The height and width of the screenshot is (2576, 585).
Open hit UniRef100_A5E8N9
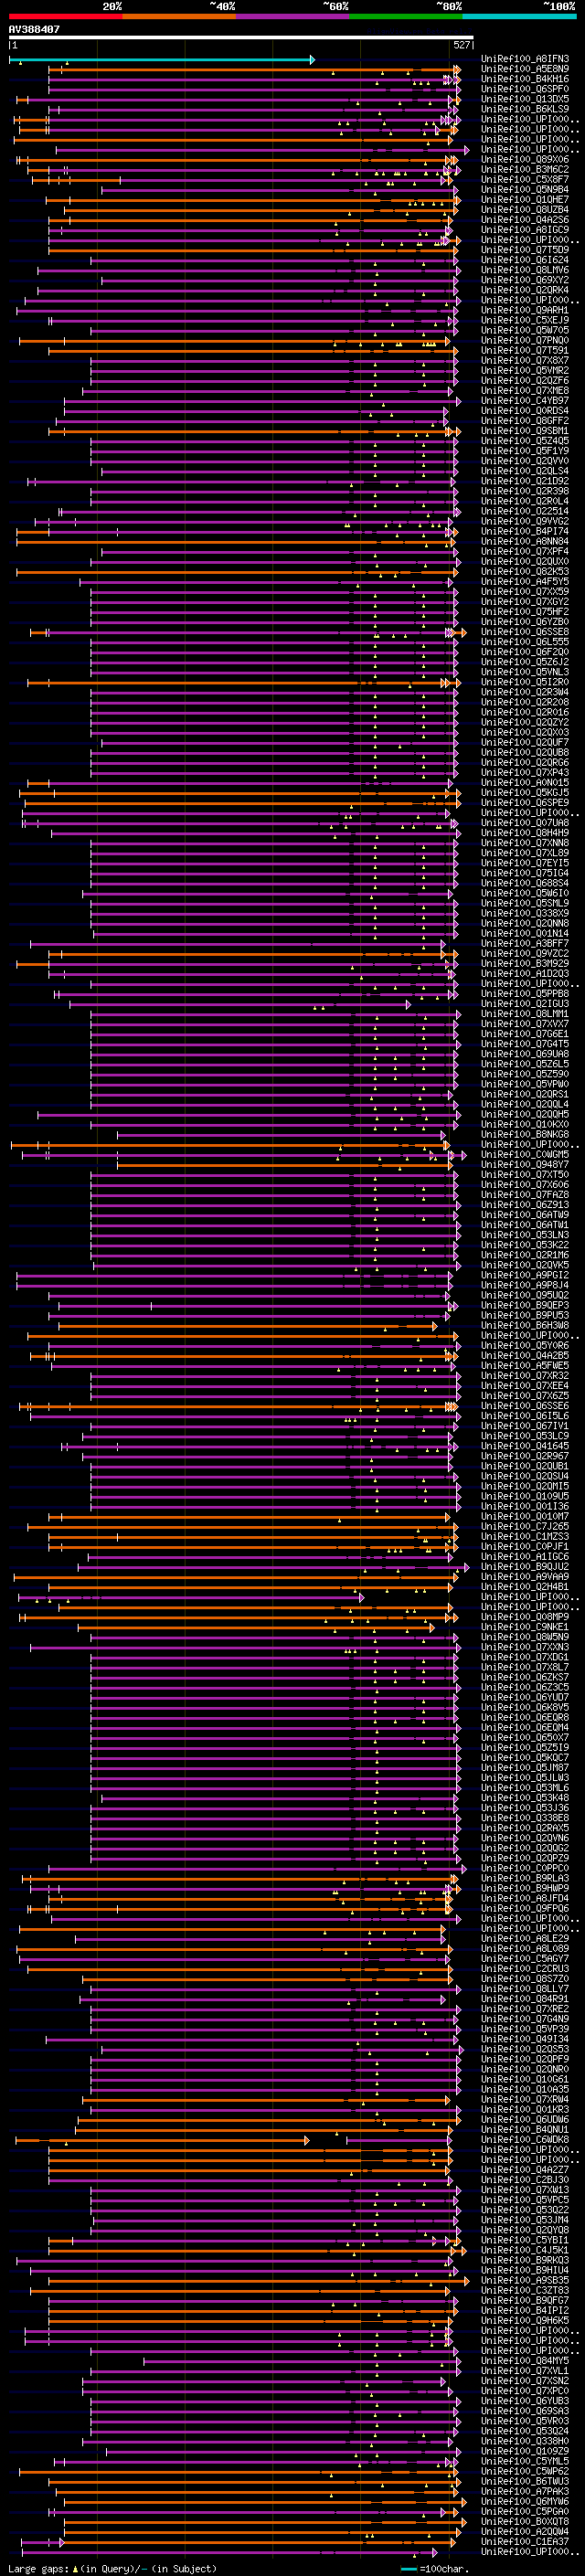[x=525, y=69]
